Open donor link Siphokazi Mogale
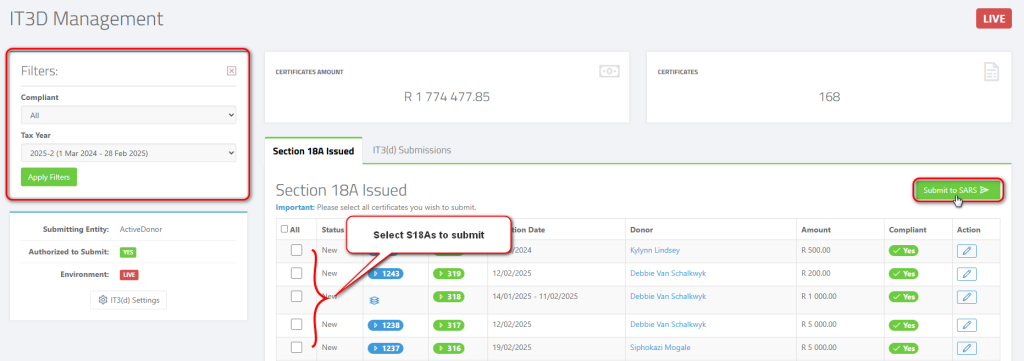The width and height of the screenshot is (1024, 361). click(660, 347)
